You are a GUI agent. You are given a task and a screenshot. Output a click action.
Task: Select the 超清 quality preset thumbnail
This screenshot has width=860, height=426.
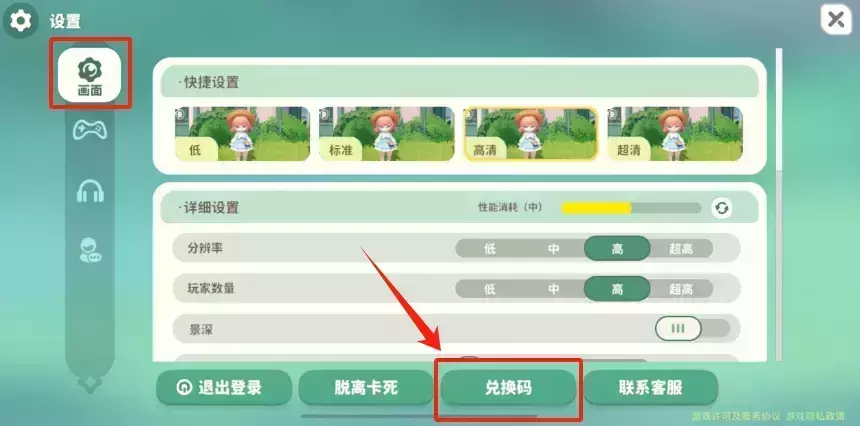675,134
